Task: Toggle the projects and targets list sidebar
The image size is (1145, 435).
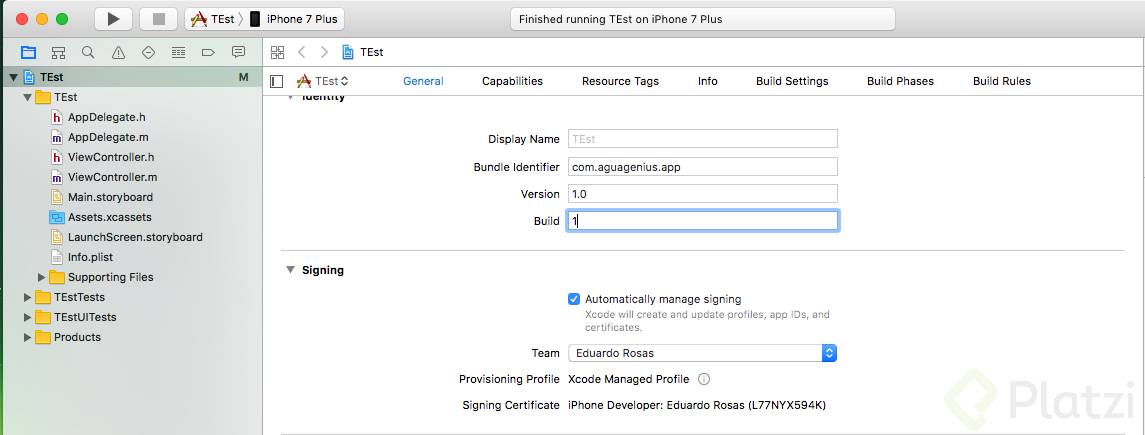Action: [x=277, y=82]
